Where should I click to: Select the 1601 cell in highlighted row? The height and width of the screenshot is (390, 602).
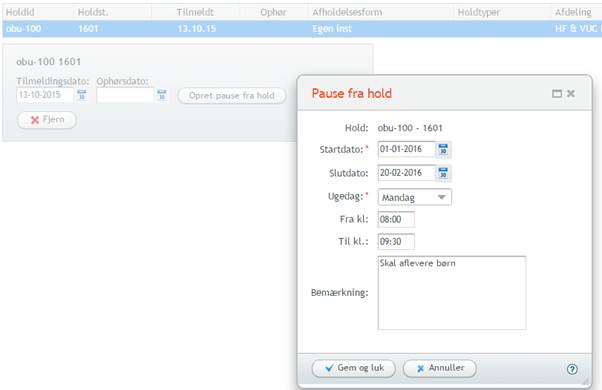(x=88, y=29)
